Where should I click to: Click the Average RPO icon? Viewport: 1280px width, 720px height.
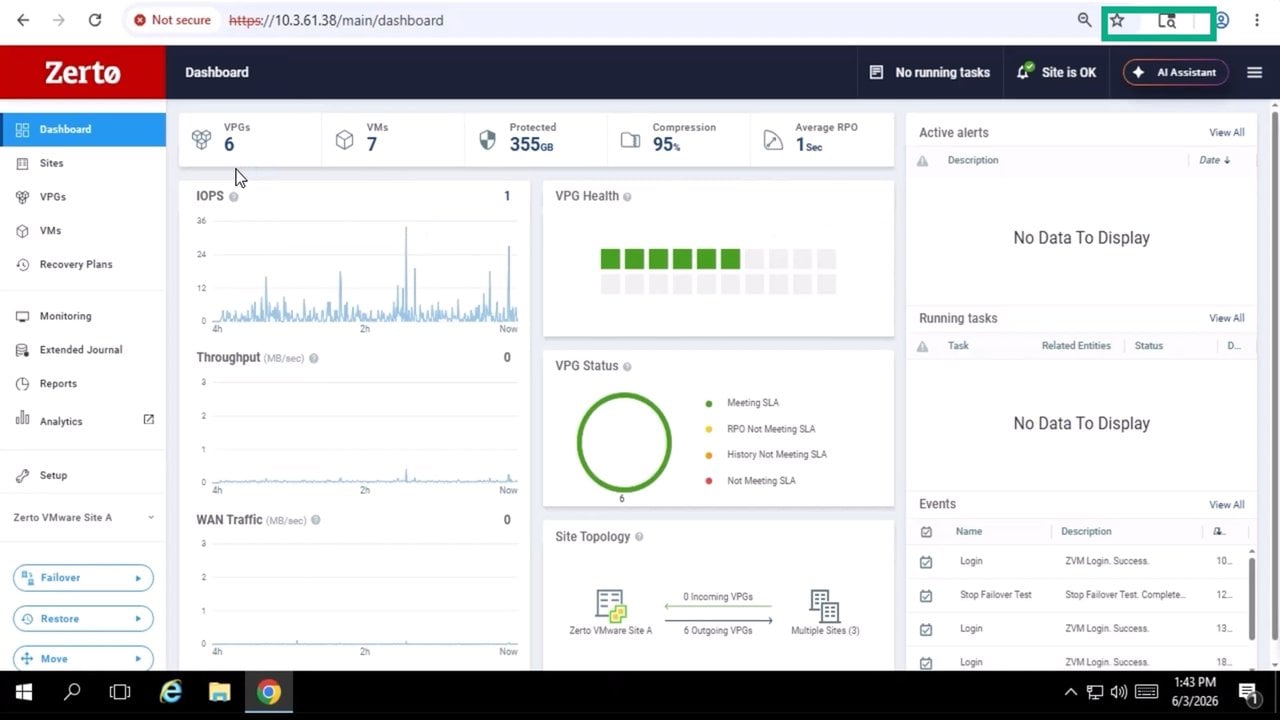[x=773, y=140]
